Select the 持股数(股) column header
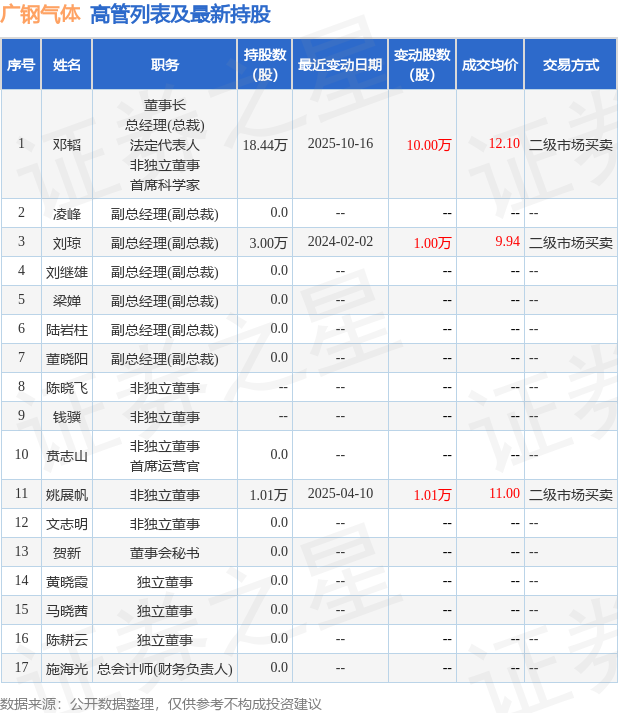 (265, 65)
